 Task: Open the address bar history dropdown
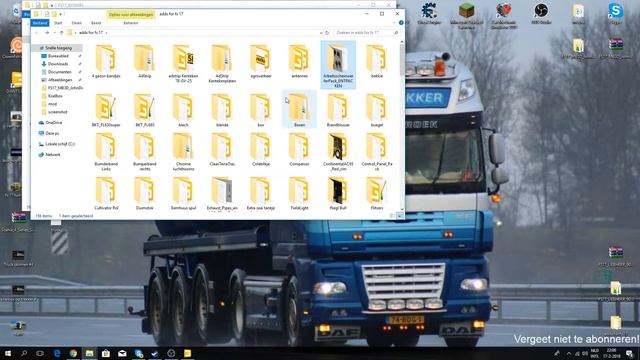pos(321,33)
